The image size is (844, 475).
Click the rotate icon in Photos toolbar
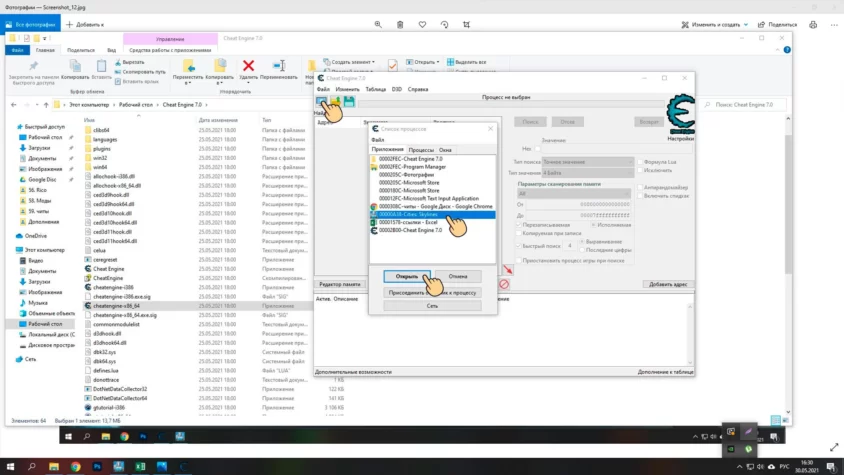pos(444,24)
